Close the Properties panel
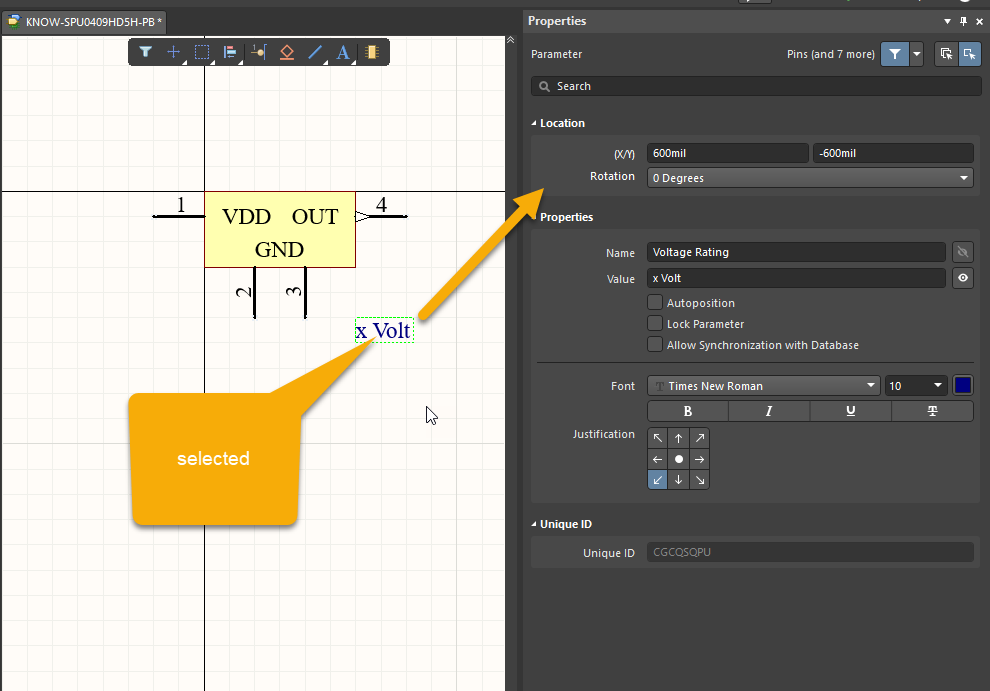The width and height of the screenshot is (990, 691). point(979,21)
